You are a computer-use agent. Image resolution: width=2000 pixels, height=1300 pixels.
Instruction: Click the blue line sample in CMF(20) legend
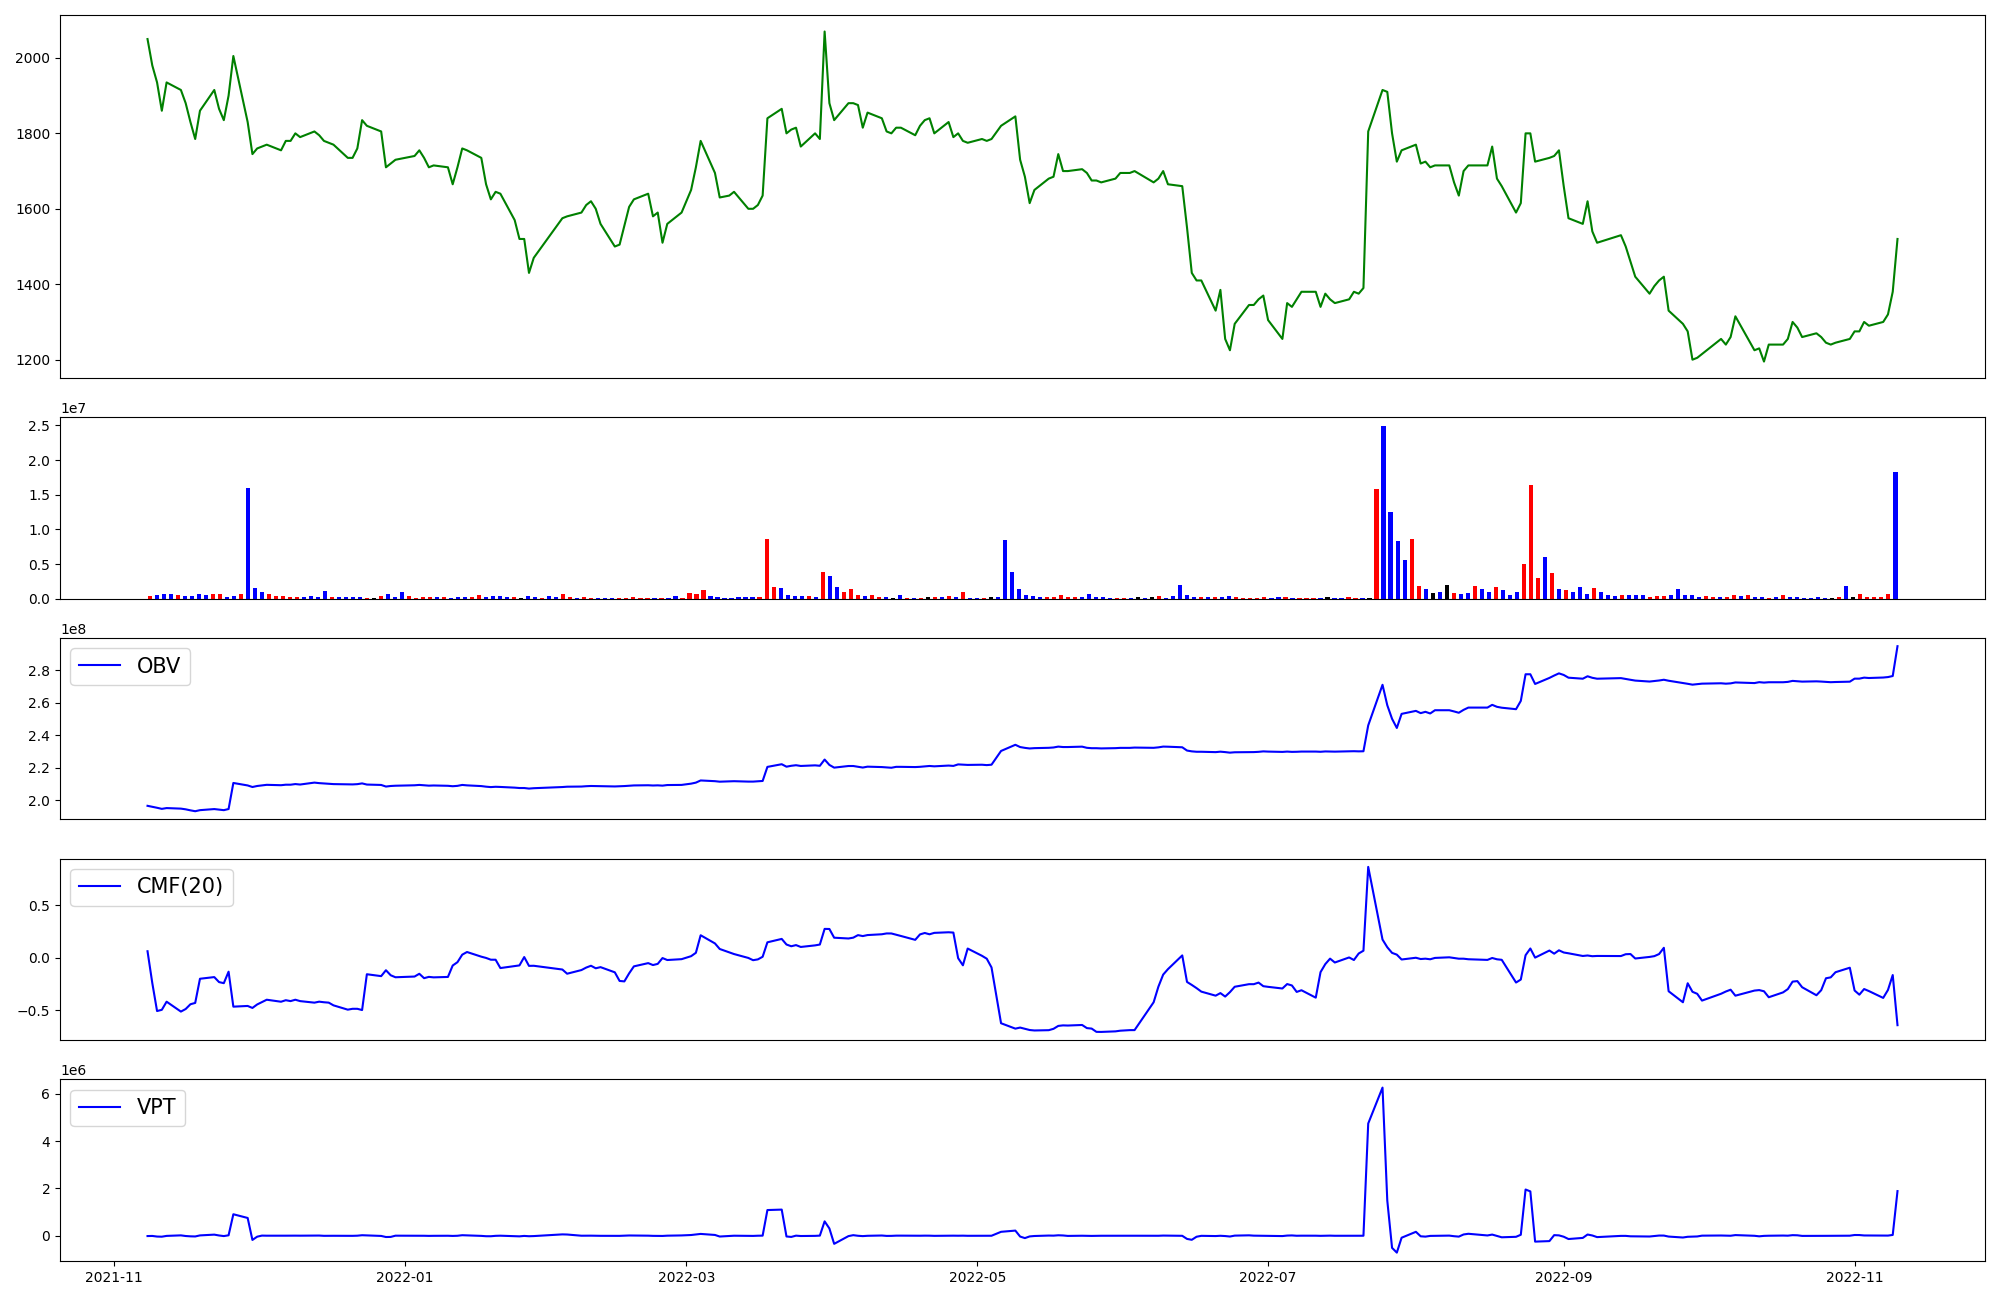tap(99, 886)
